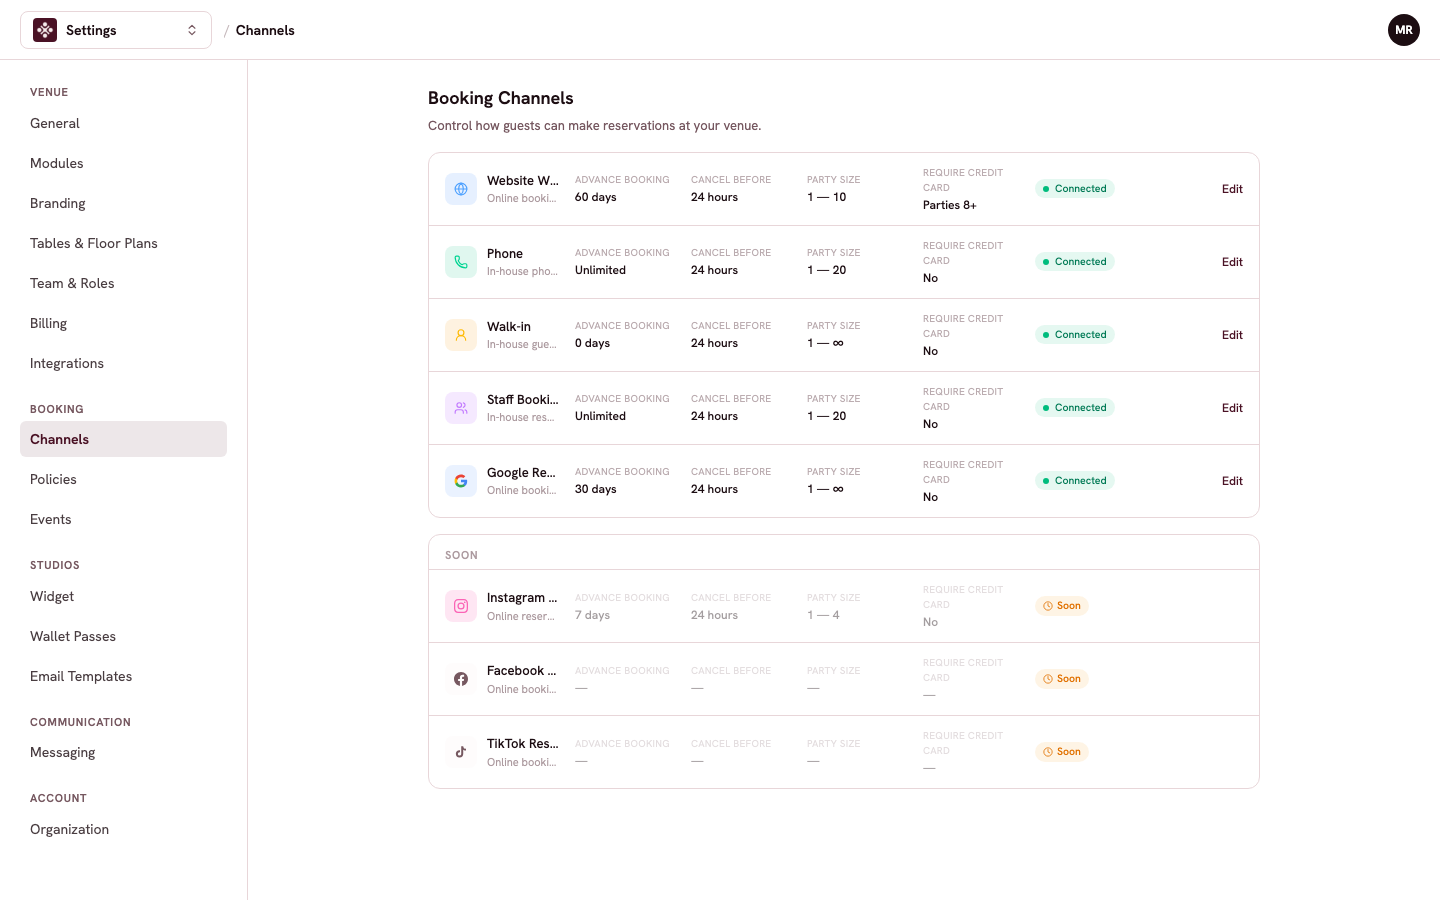Click the Channels breadcrumb

265,30
